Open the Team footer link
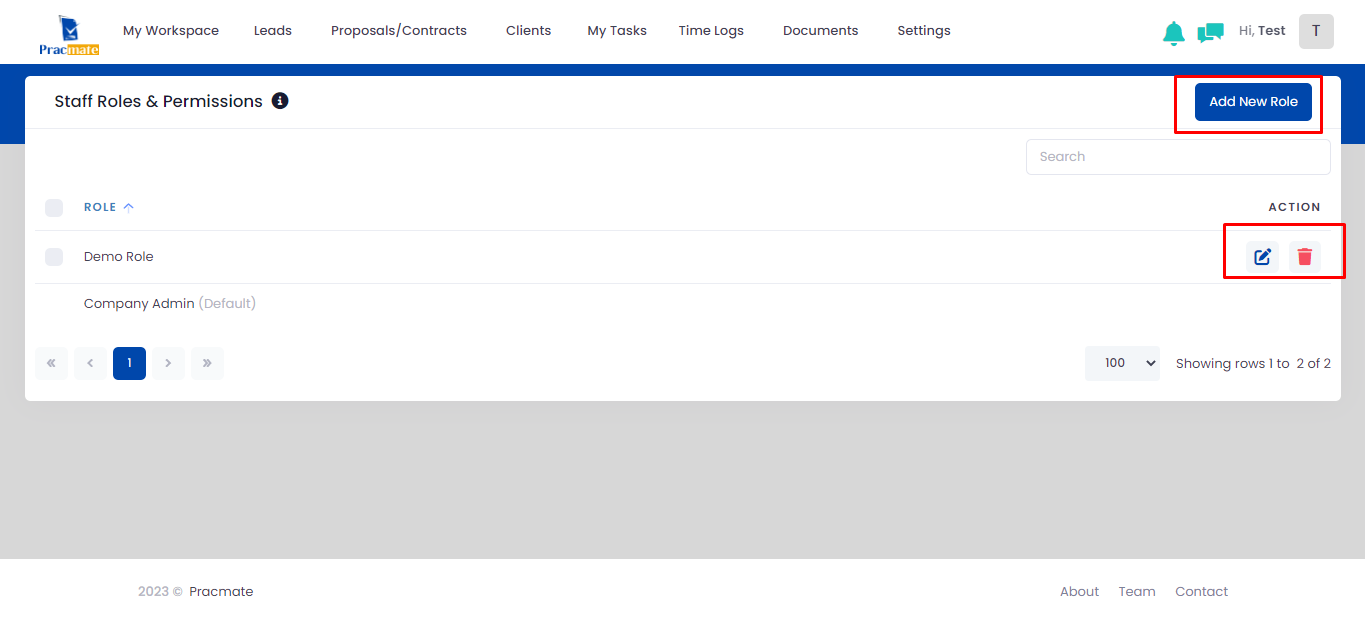Screen dimensions: 1365x619 point(1137,591)
